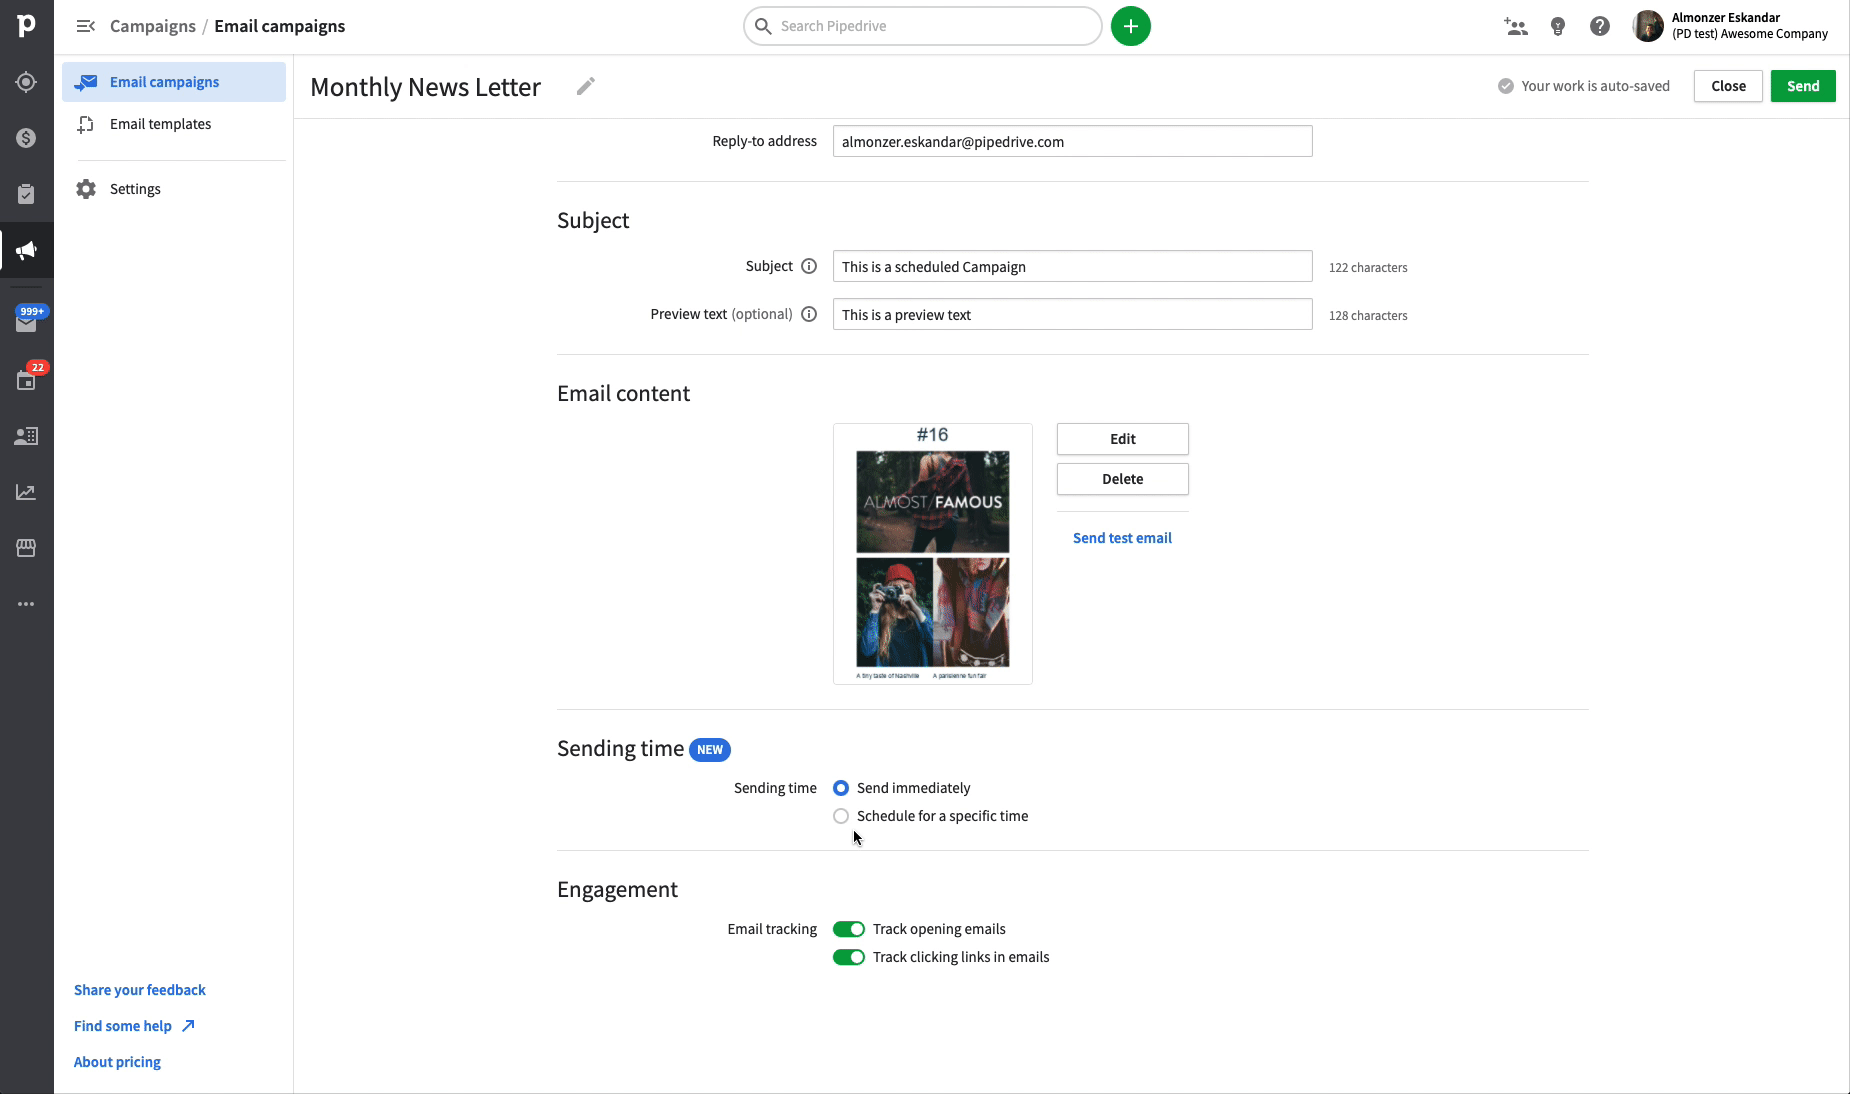Screen dimensions: 1850x1094
Task: Open Projects clipboard icon in sidebar
Action: (x=26, y=194)
